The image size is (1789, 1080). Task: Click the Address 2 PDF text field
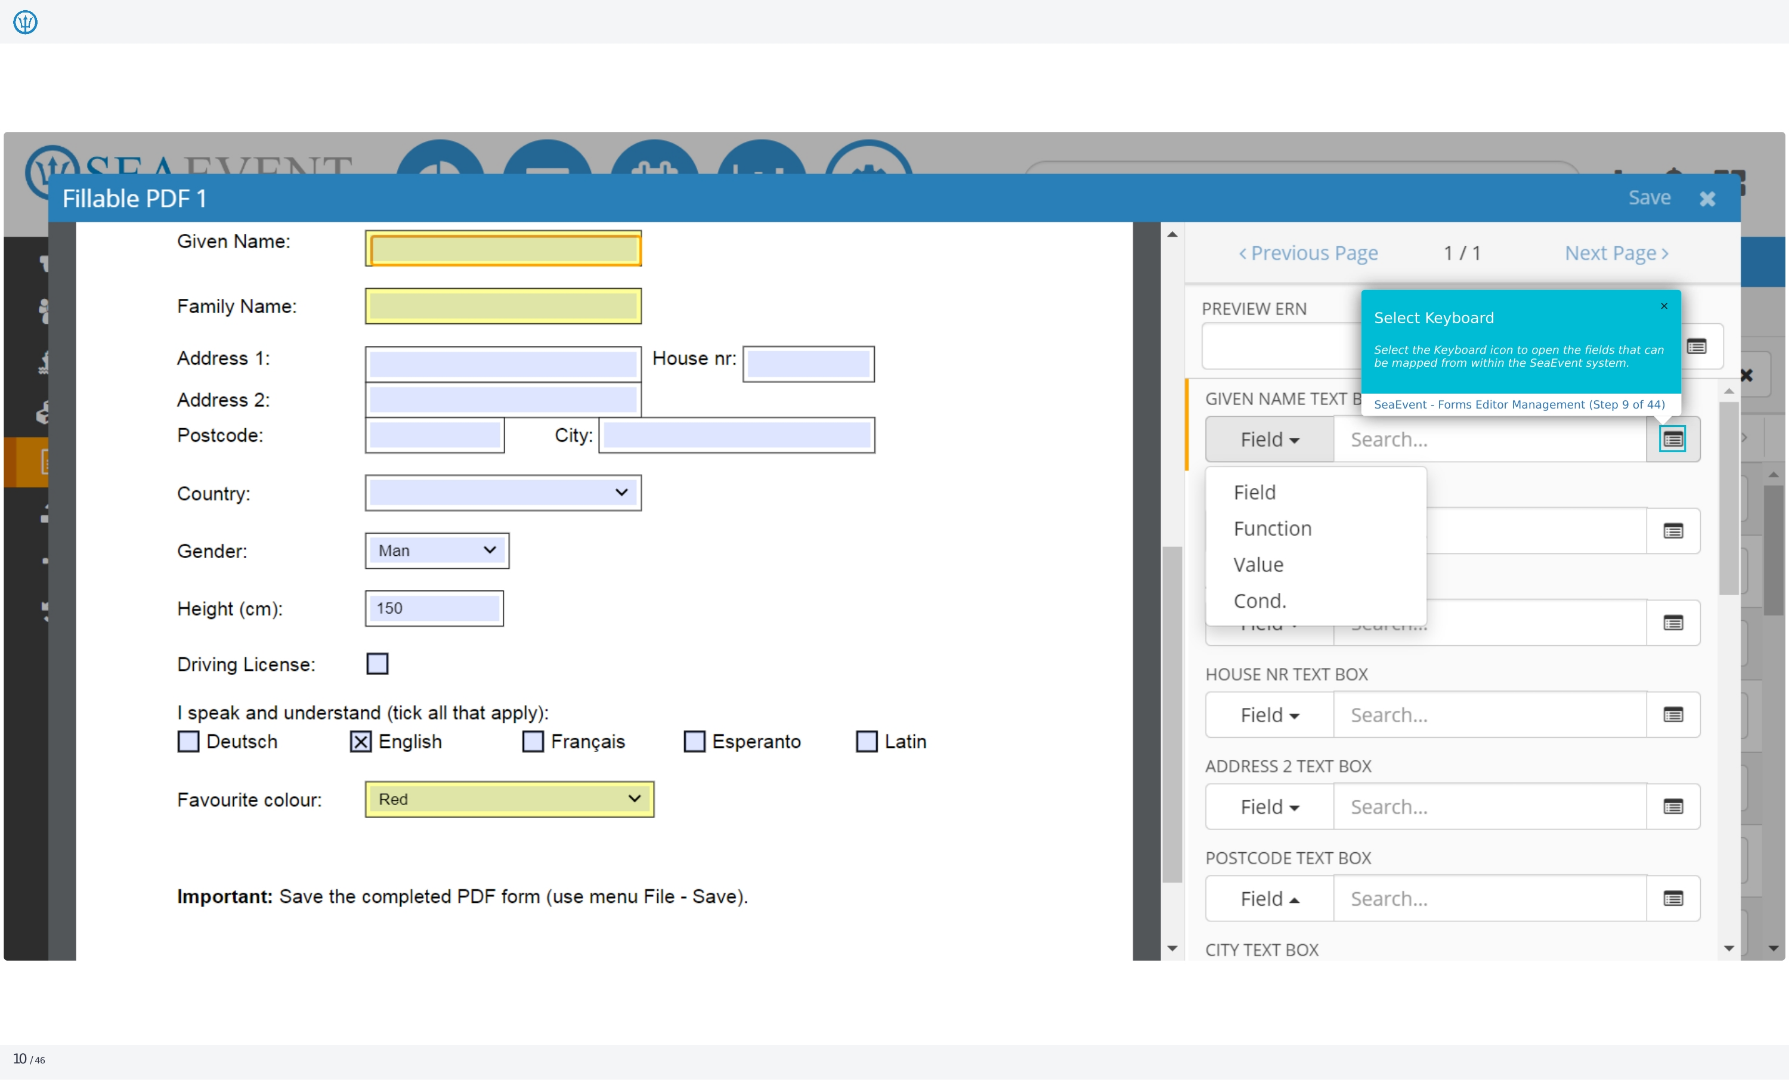pos(503,400)
